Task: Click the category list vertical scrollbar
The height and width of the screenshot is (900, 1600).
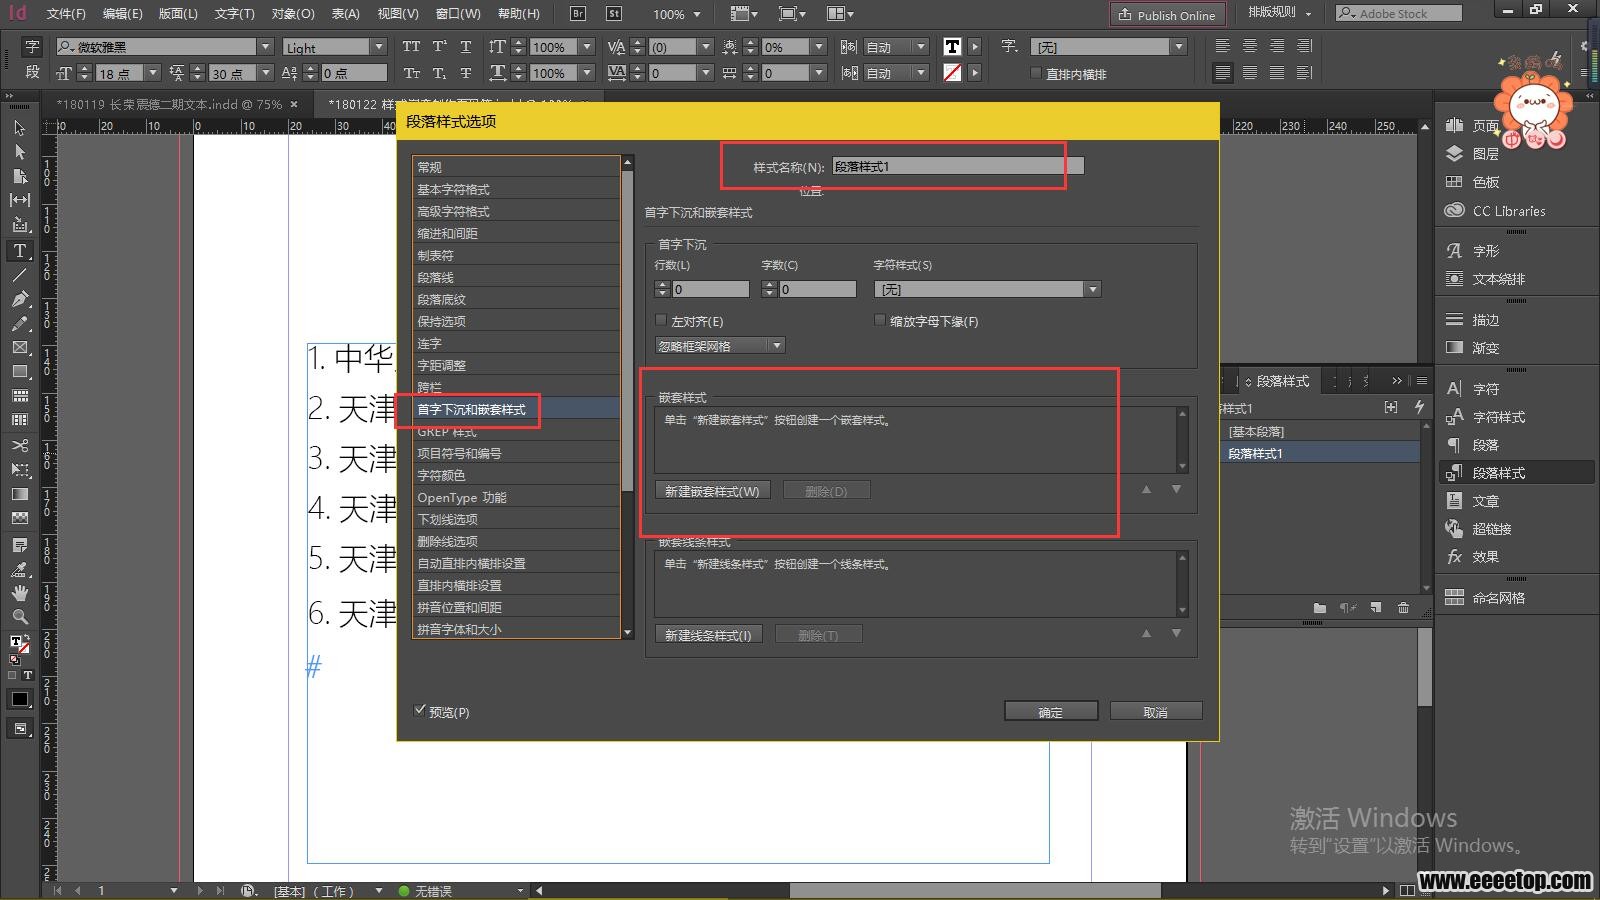Action: [x=627, y=397]
